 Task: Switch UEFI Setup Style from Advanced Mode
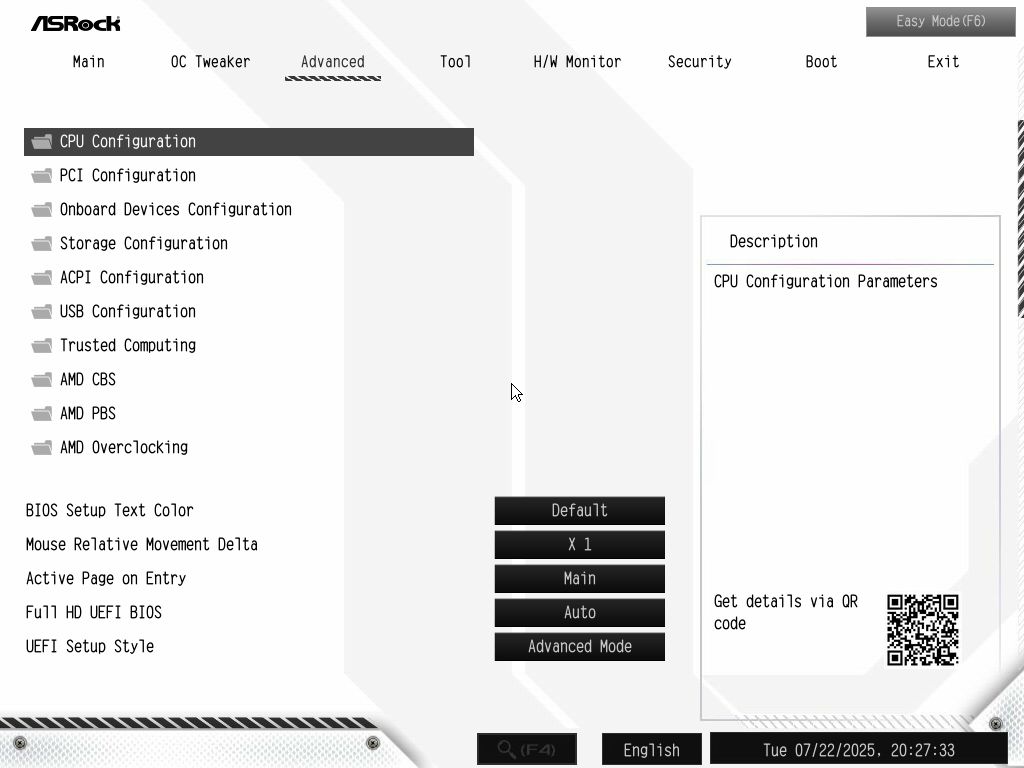pos(579,647)
